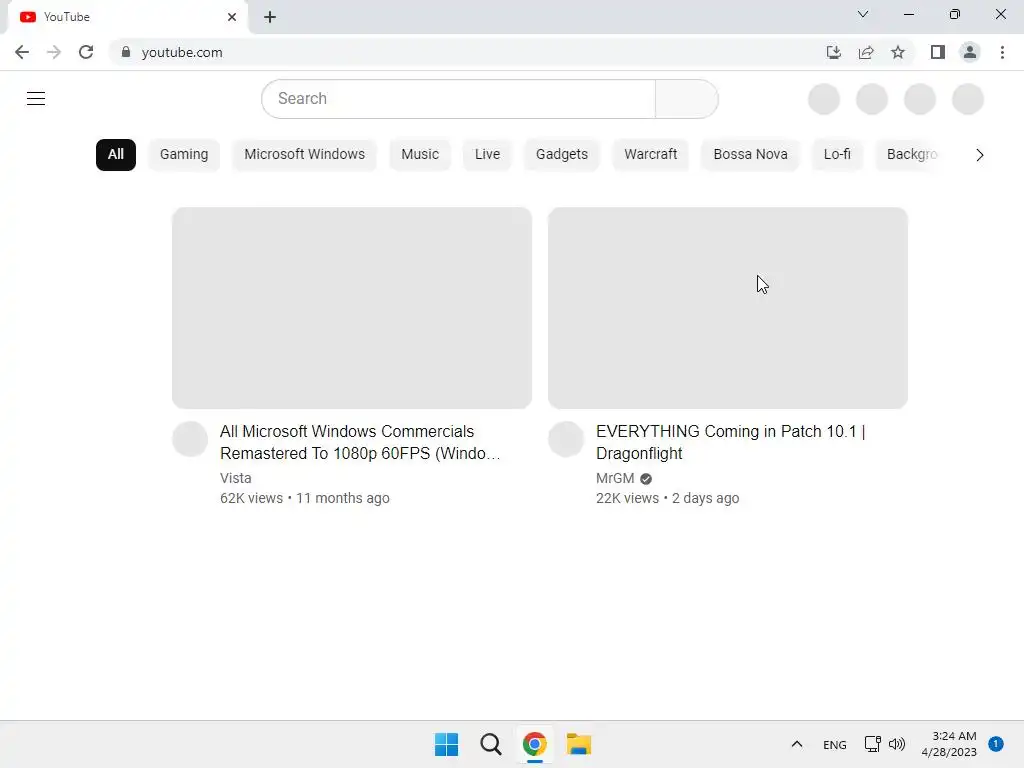
Task: Open the clock and date 3:24 AM
Action: pyautogui.click(x=949, y=744)
